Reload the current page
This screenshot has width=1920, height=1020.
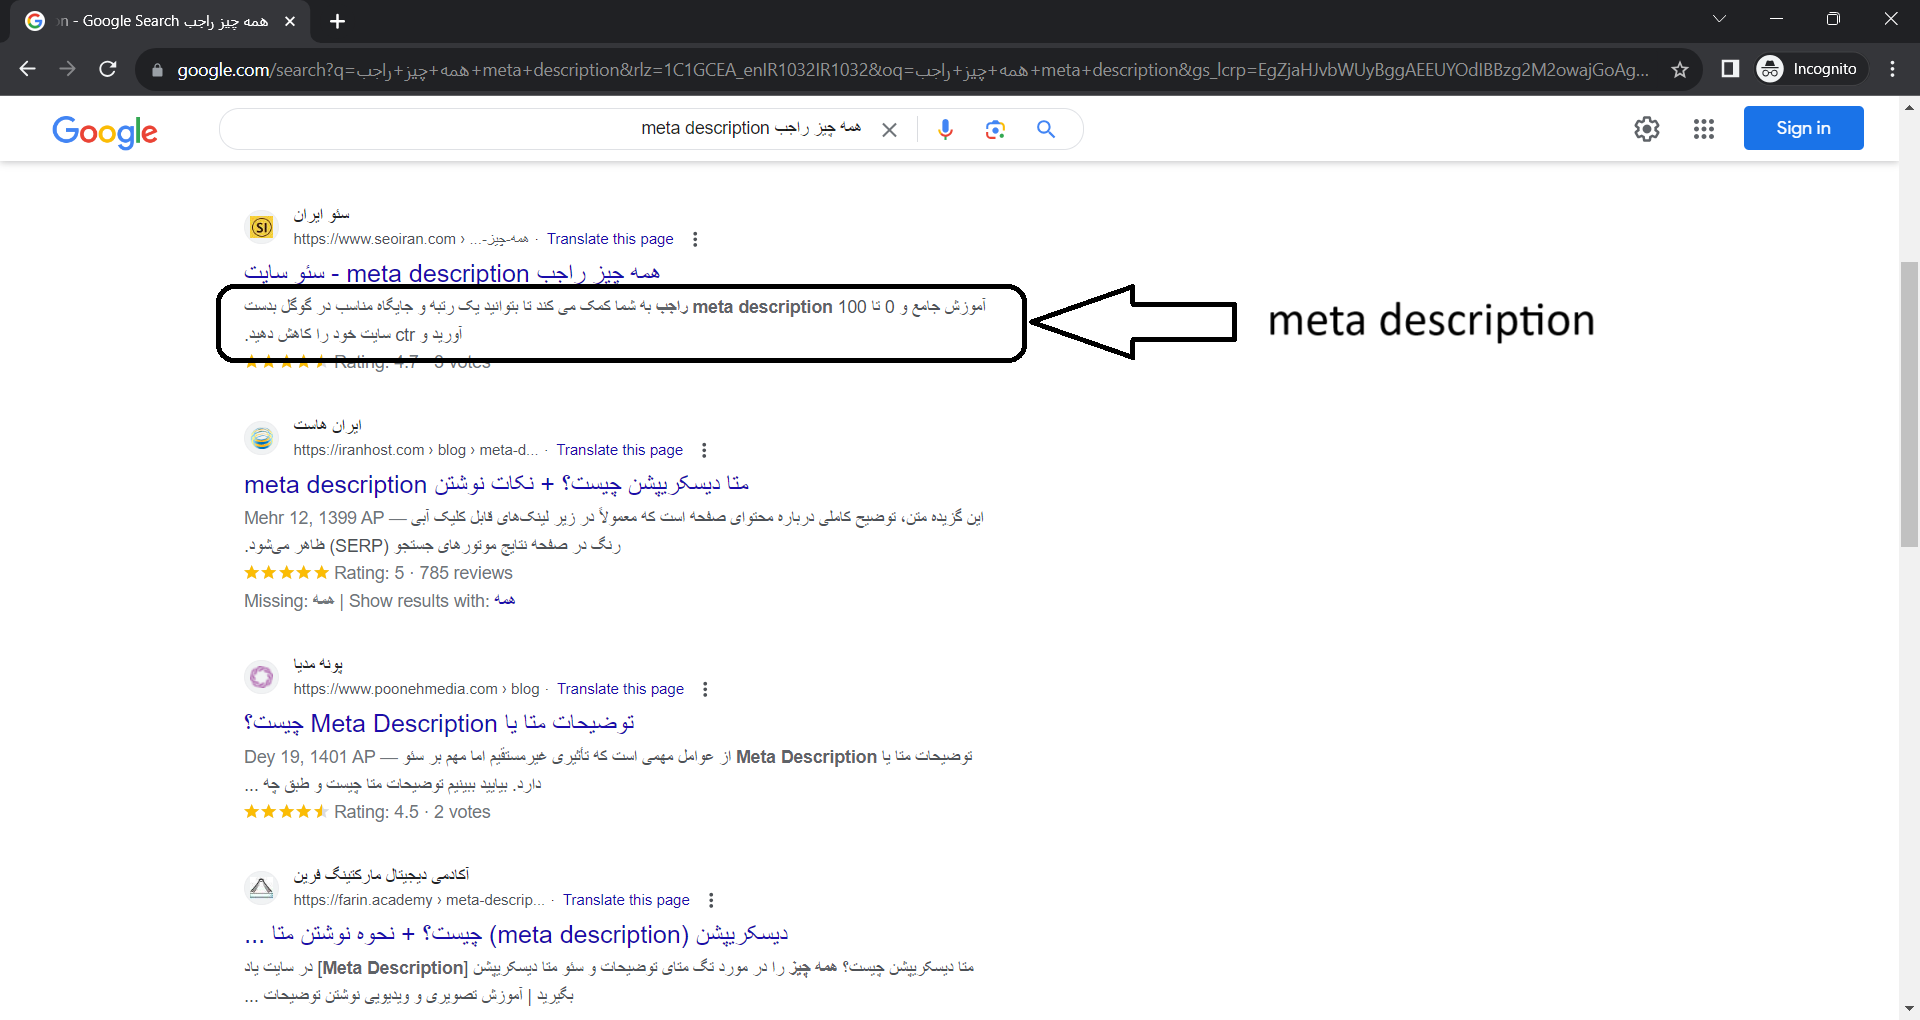[x=108, y=69]
